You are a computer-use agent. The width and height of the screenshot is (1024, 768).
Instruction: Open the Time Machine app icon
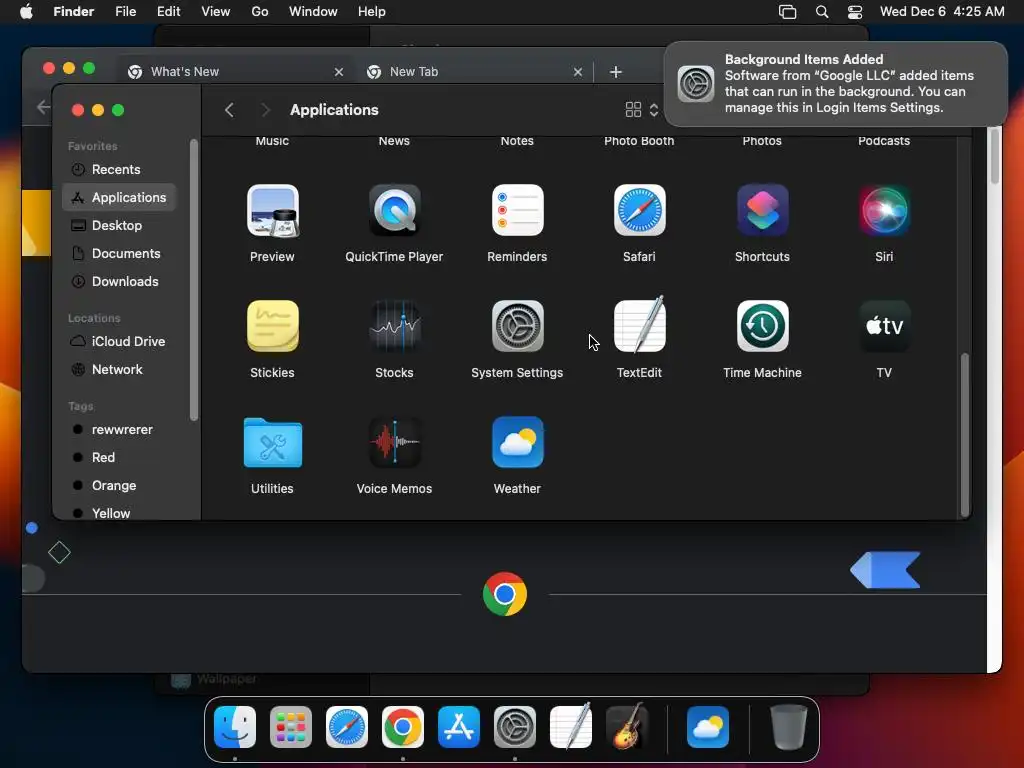(x=762, y=326)
